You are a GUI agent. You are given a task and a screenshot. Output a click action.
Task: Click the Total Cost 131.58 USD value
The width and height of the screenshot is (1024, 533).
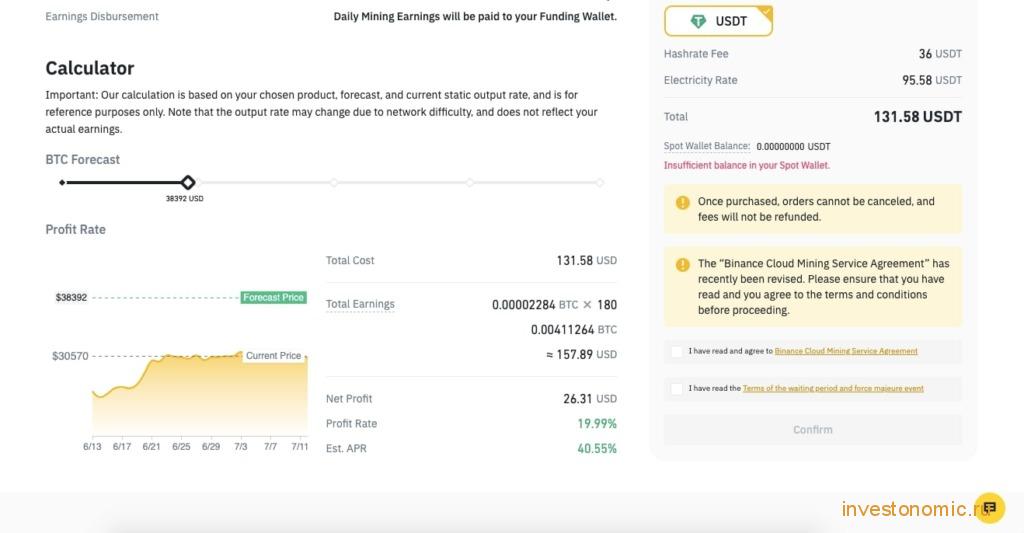coord(586,261)
